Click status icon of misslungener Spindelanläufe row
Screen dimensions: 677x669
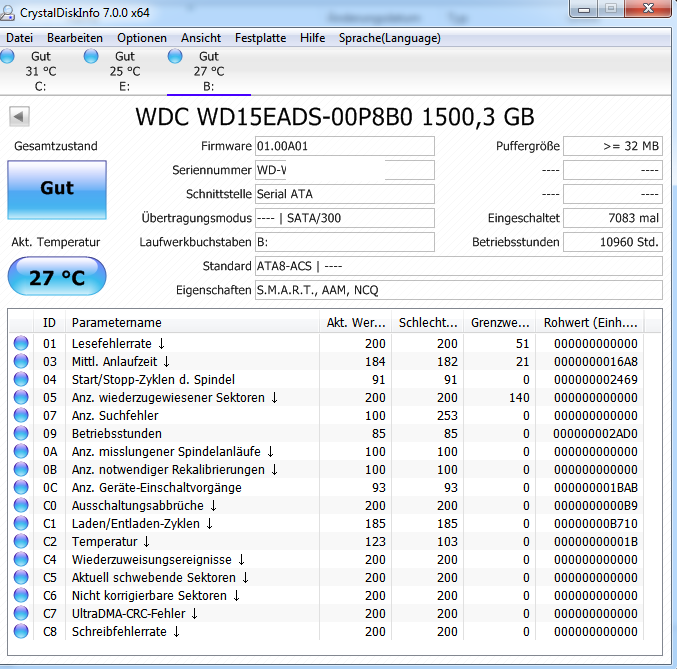tap(21, 451)
